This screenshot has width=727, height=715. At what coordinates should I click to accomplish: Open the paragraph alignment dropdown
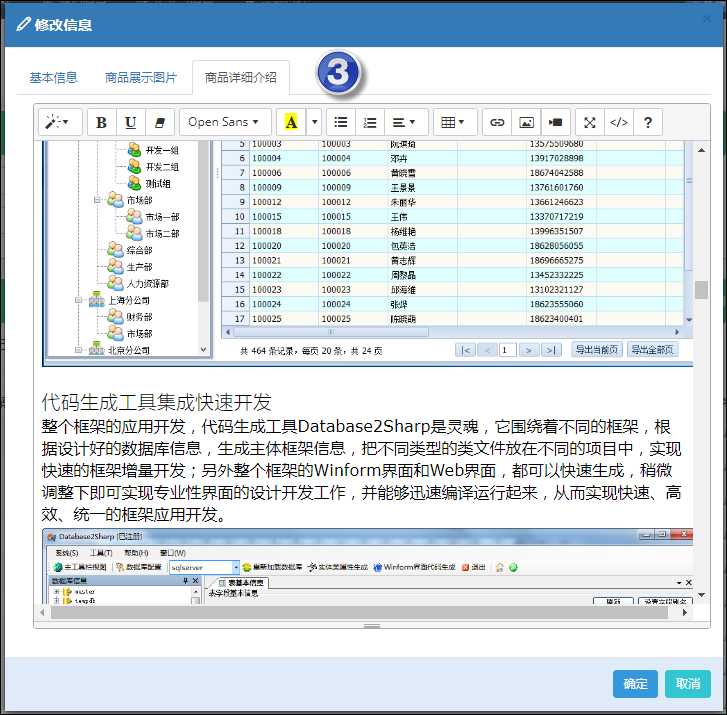point(406,122)
